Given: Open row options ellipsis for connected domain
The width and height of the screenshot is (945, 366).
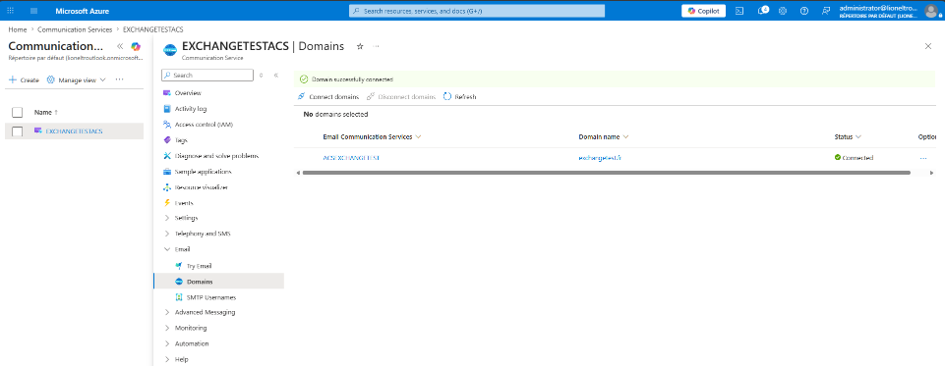Looking at the screenshot, I should pyautogui.click(x=923, y=158).
